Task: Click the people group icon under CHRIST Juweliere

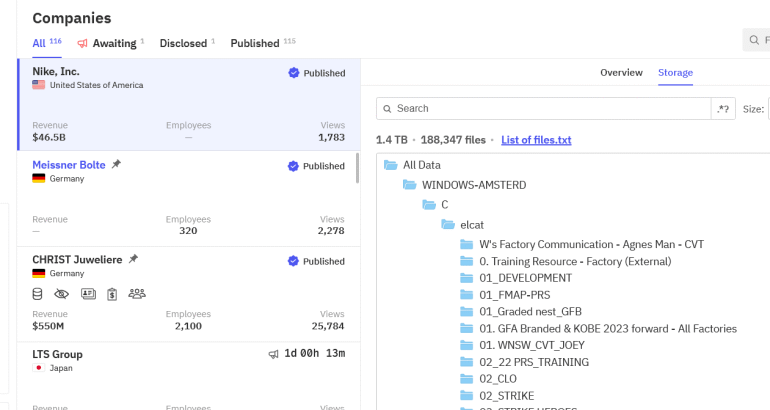Action: point(137,293)
